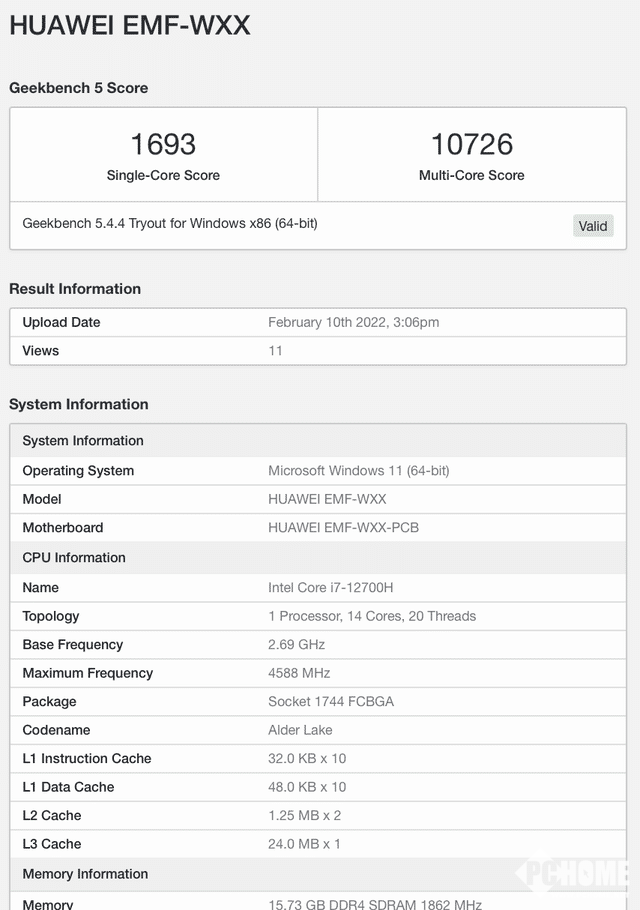The width and height of the screenshot is (640, 910).
Task: Select L3 Cache value 24.0 MB x 1
Action: [x=304, y=844]
